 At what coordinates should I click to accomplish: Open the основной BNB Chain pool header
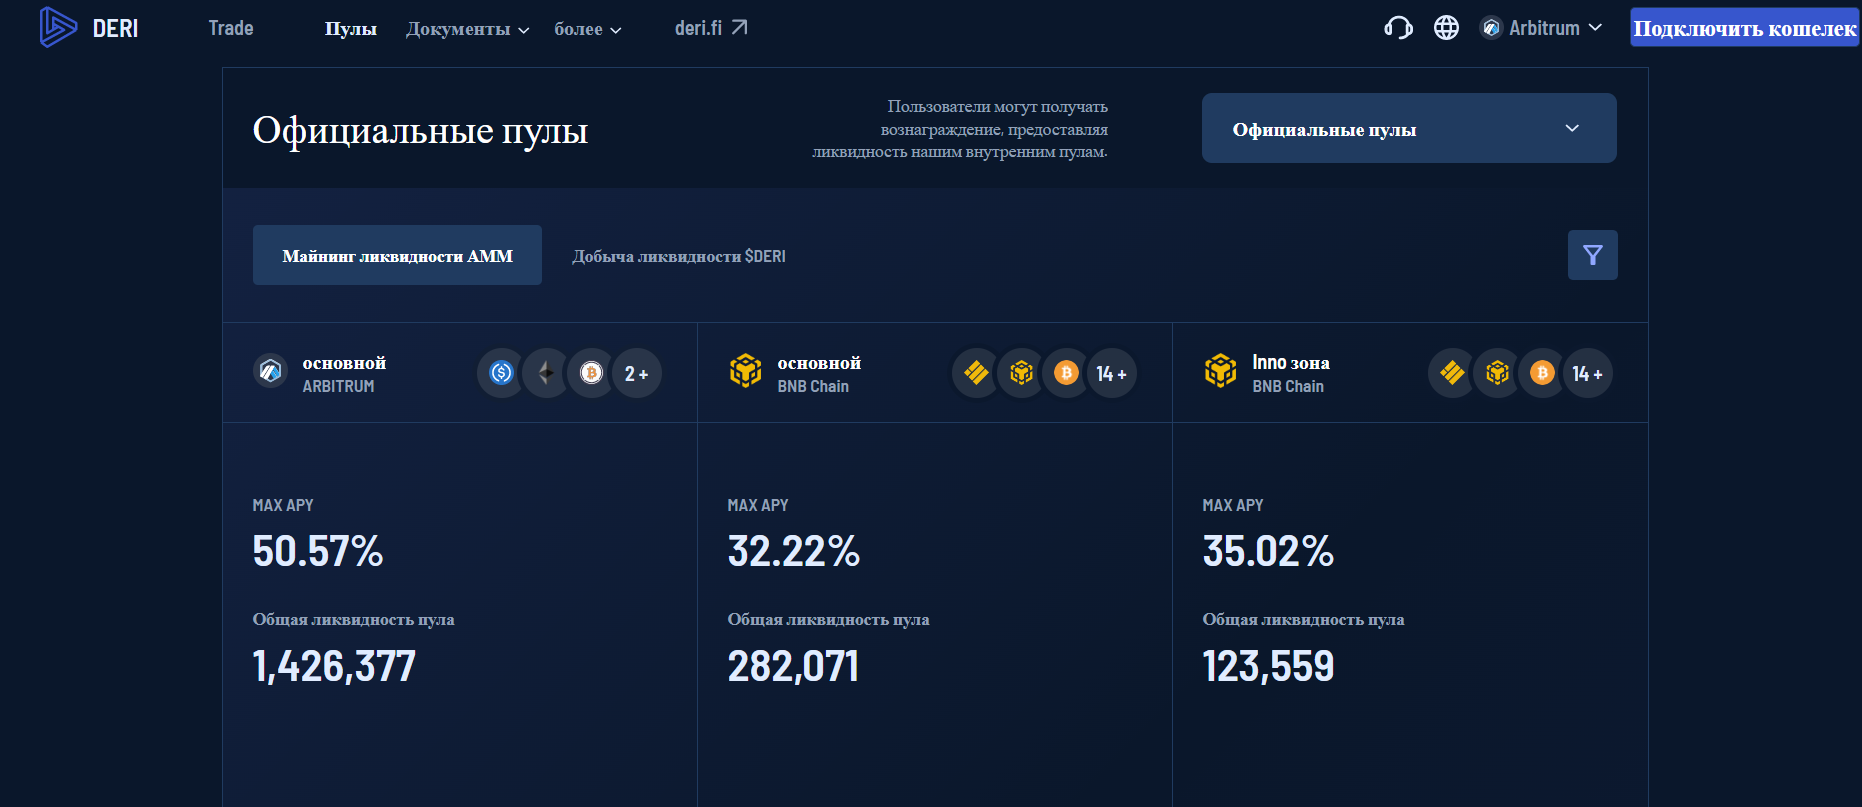pyautogui.click(x=934, y=373)
